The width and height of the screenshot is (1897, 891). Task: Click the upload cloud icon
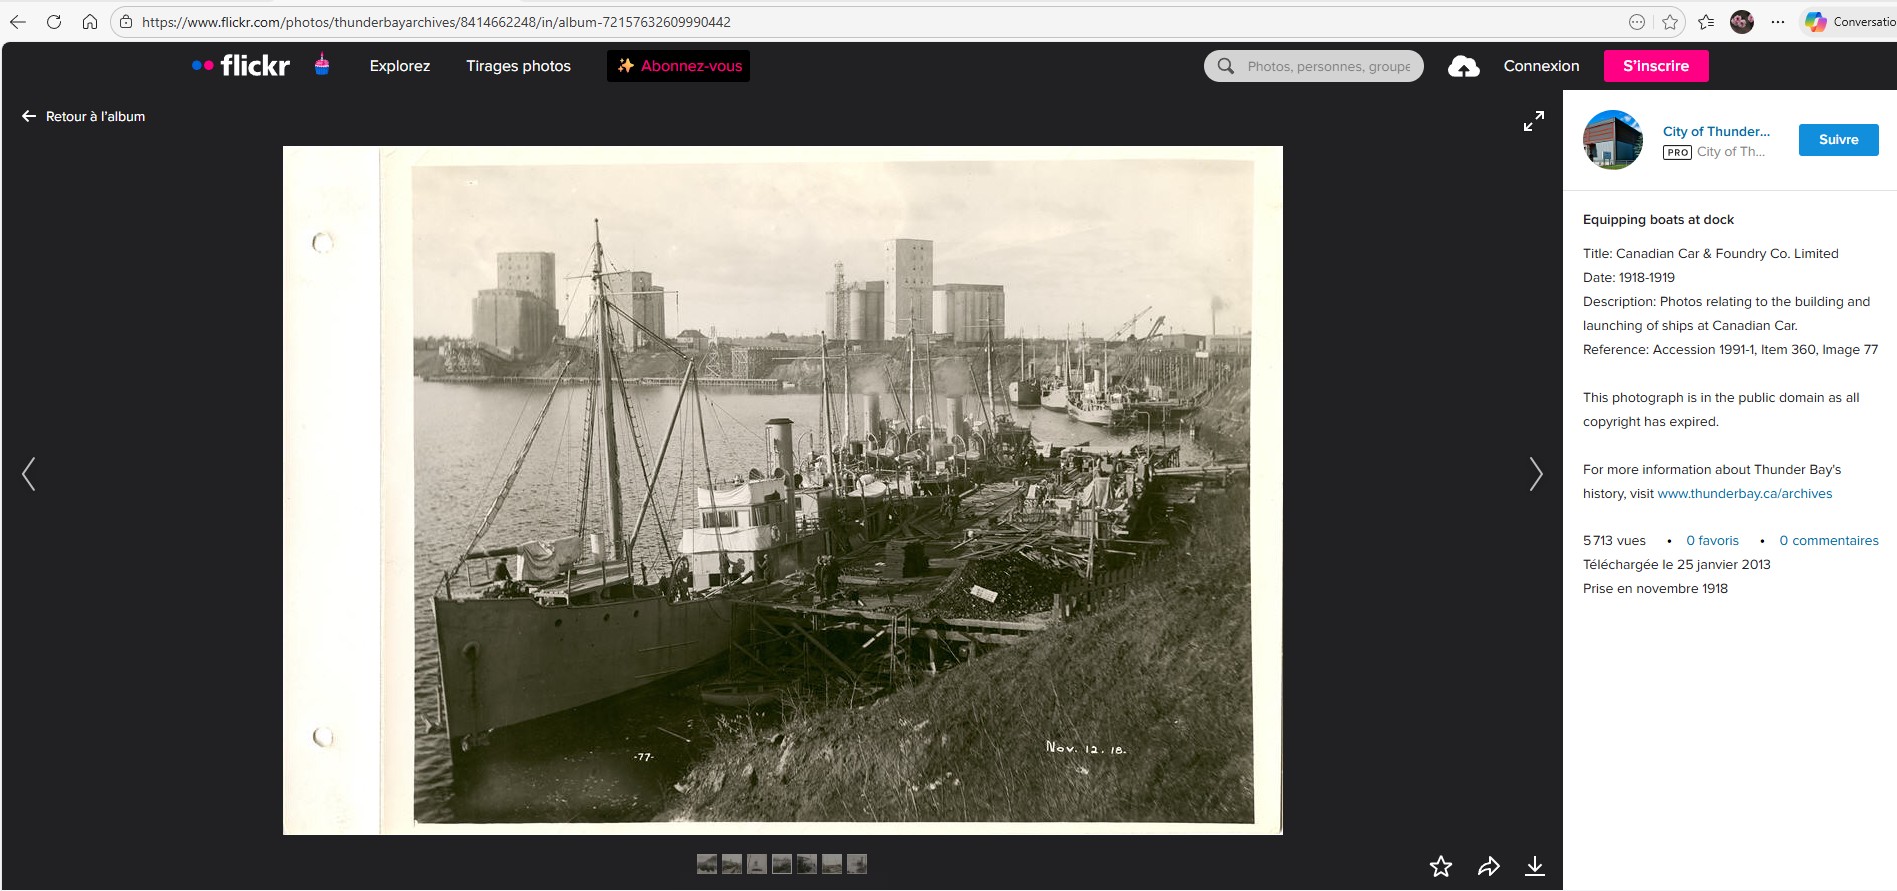click(1463, 67)
